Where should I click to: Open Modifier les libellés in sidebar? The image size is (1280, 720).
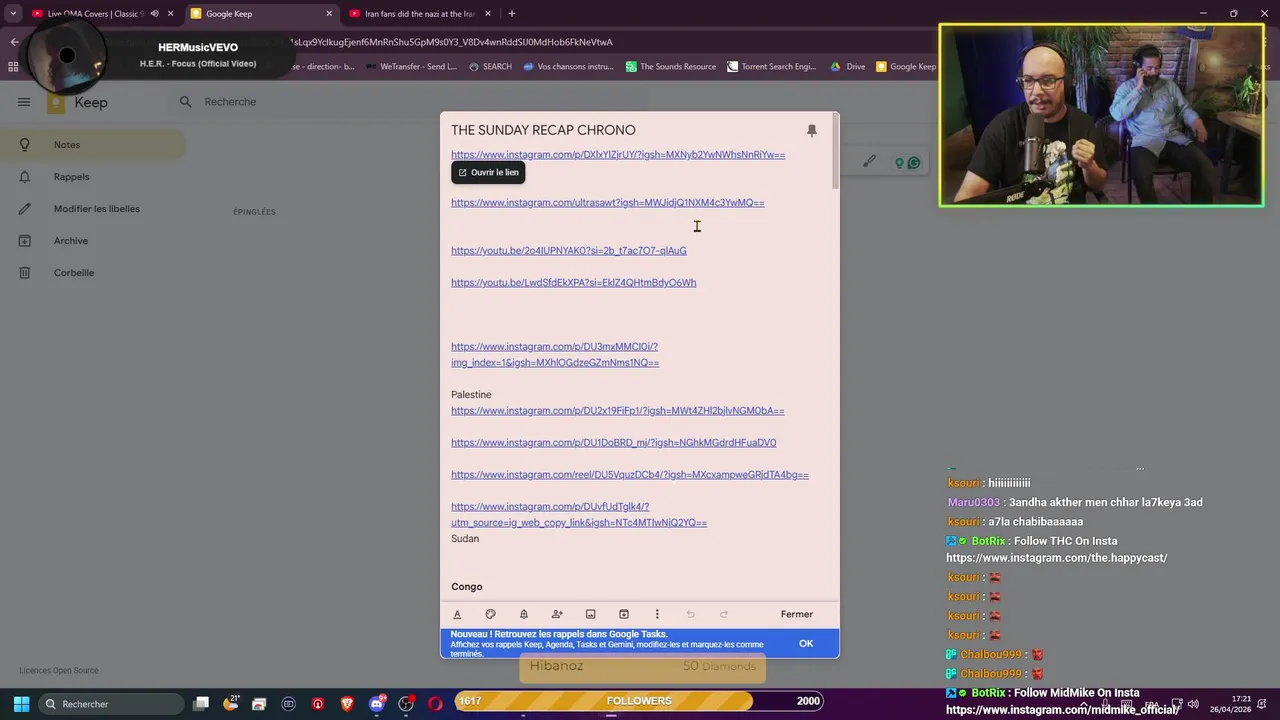pyautogui.click(x=92, y=209)
